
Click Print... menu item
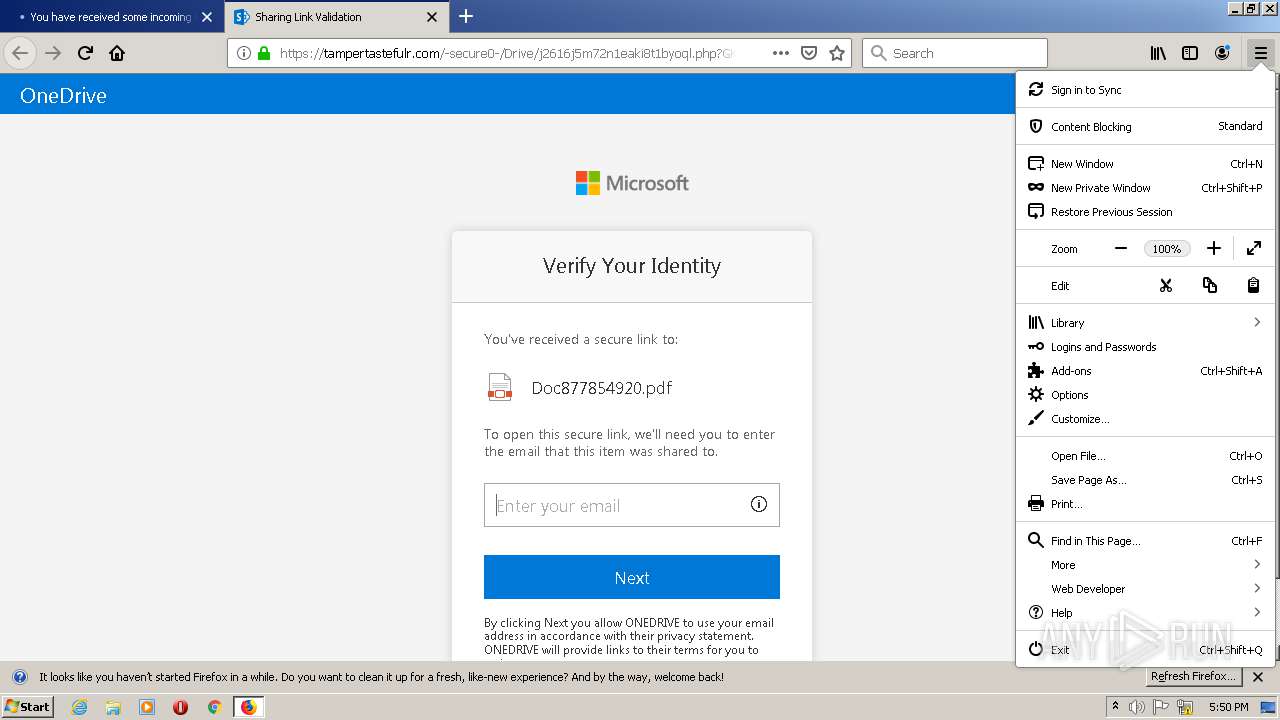point(1145,504)
